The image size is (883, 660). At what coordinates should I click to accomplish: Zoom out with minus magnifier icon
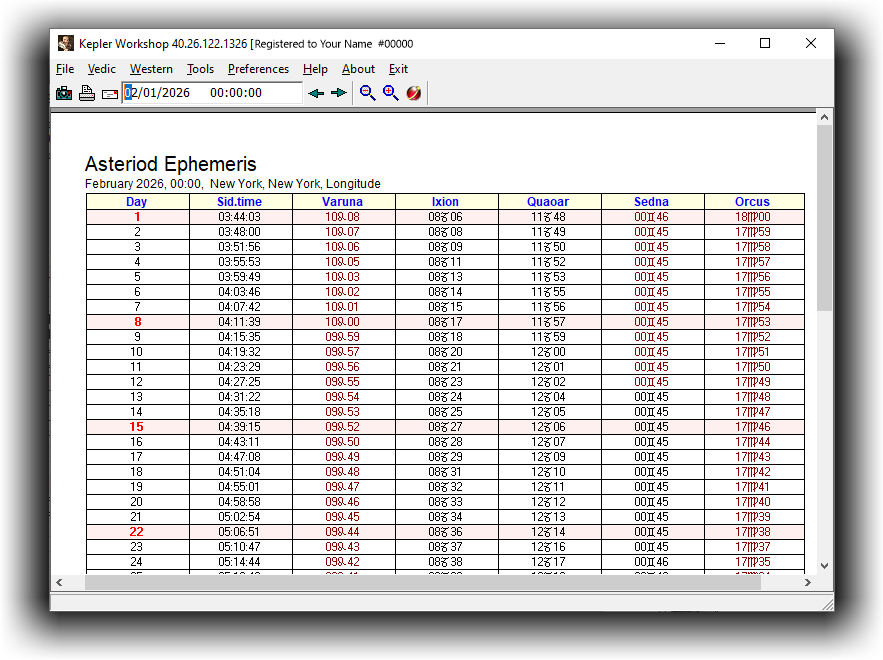coord(367,93)
